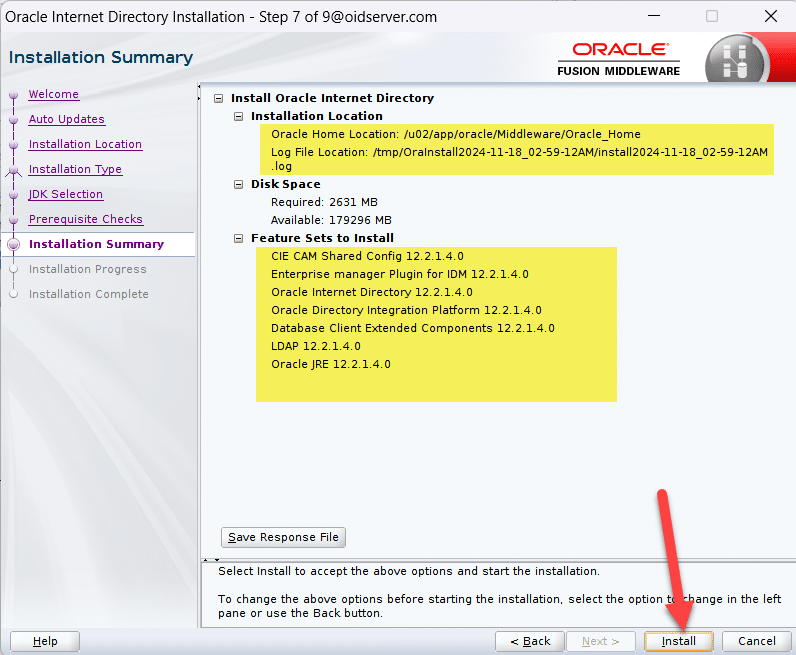The image size is (796, 655).
Task: Click the Save Response File button
Action: 284,537
